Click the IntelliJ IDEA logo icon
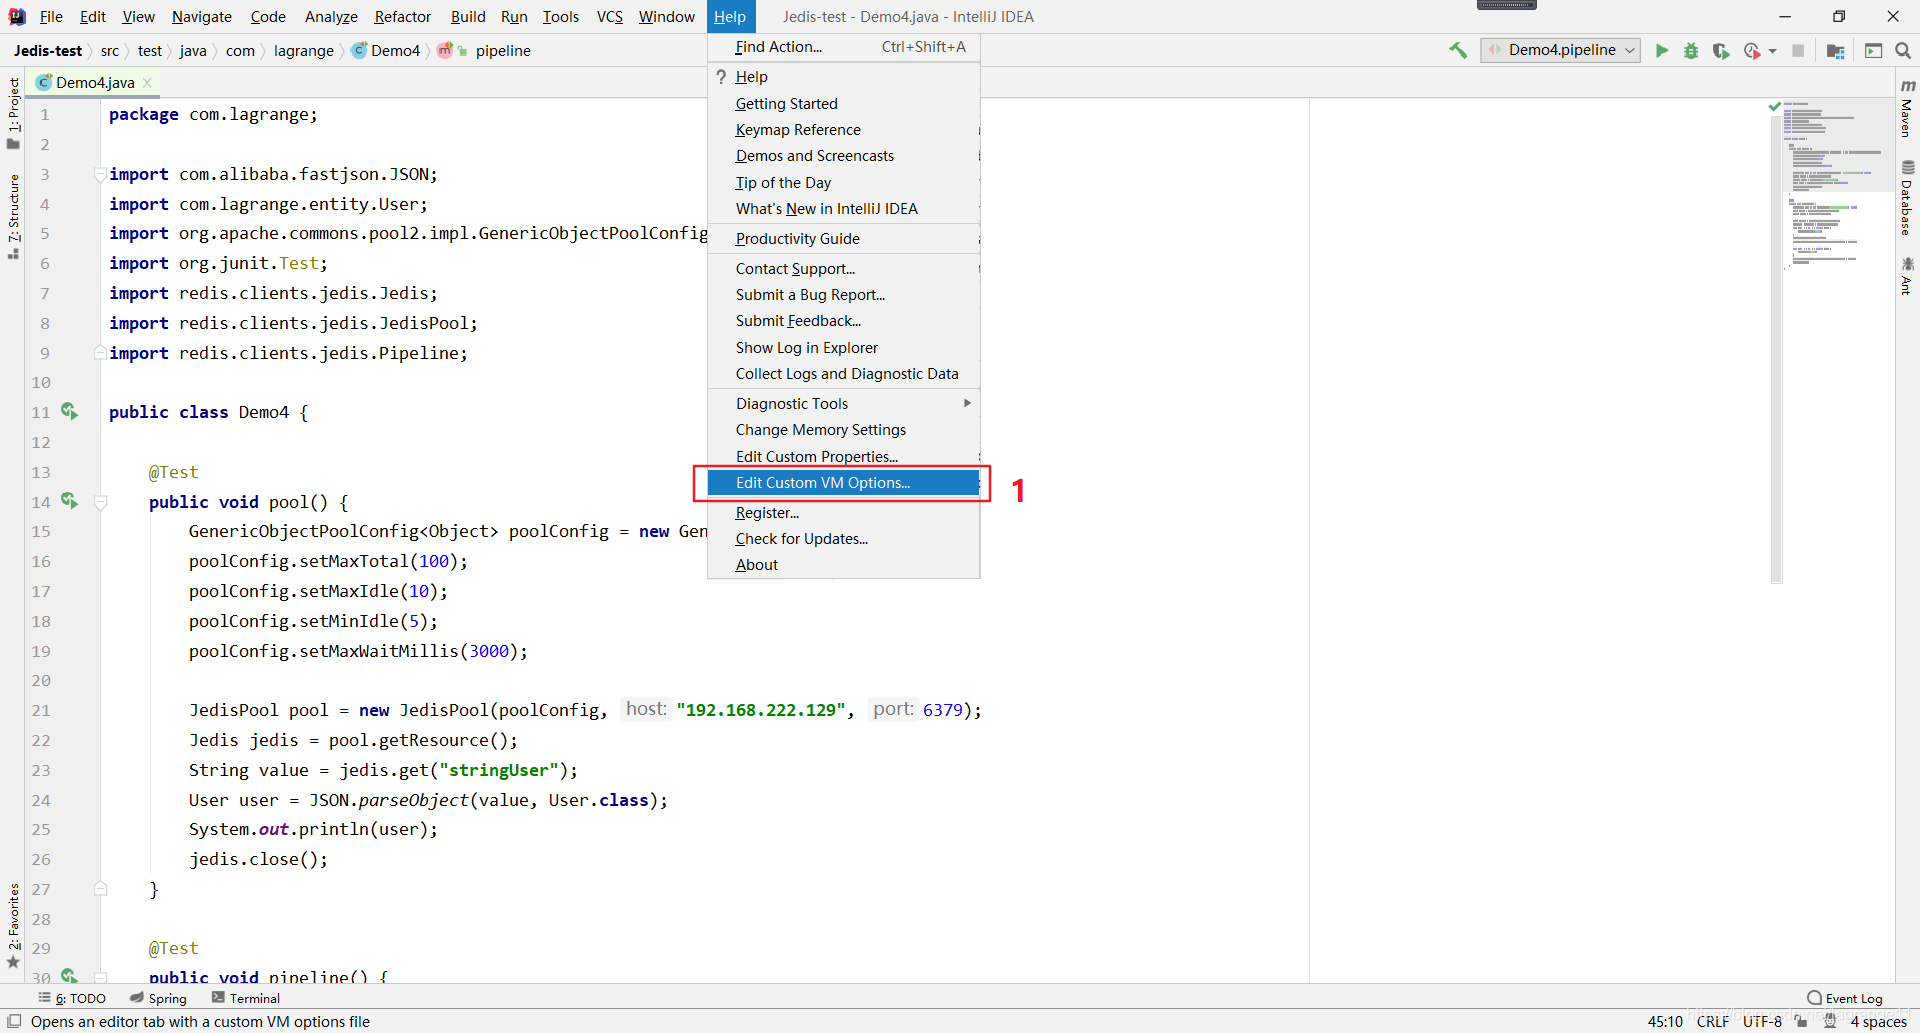 tap(16, 16)
